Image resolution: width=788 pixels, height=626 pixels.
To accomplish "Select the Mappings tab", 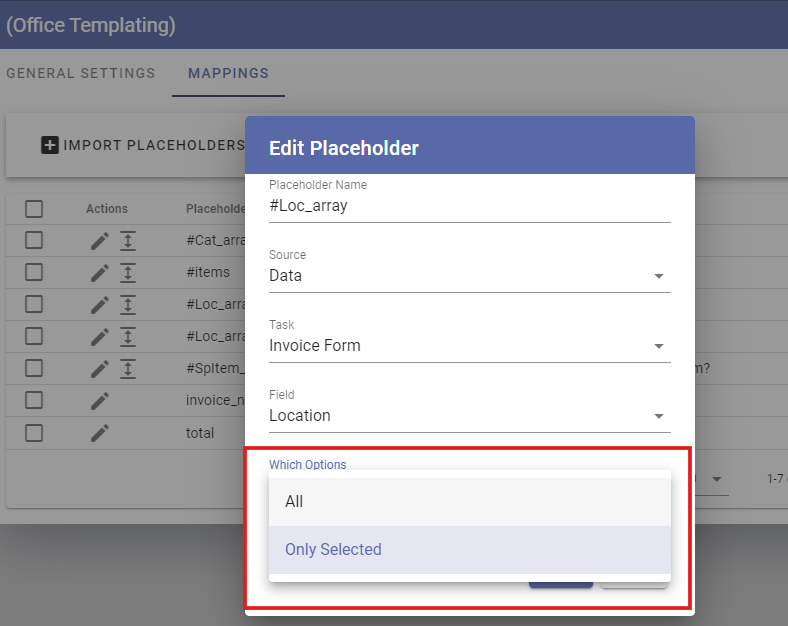I will [x=228, y=73].
